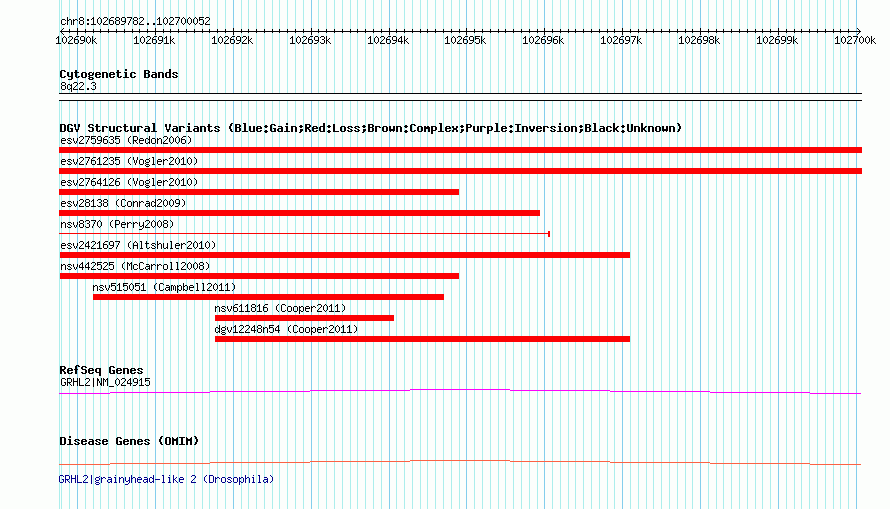Click the 102692k ruler tick label
Viewport: 890px width, 509px height.
point(232,40)
